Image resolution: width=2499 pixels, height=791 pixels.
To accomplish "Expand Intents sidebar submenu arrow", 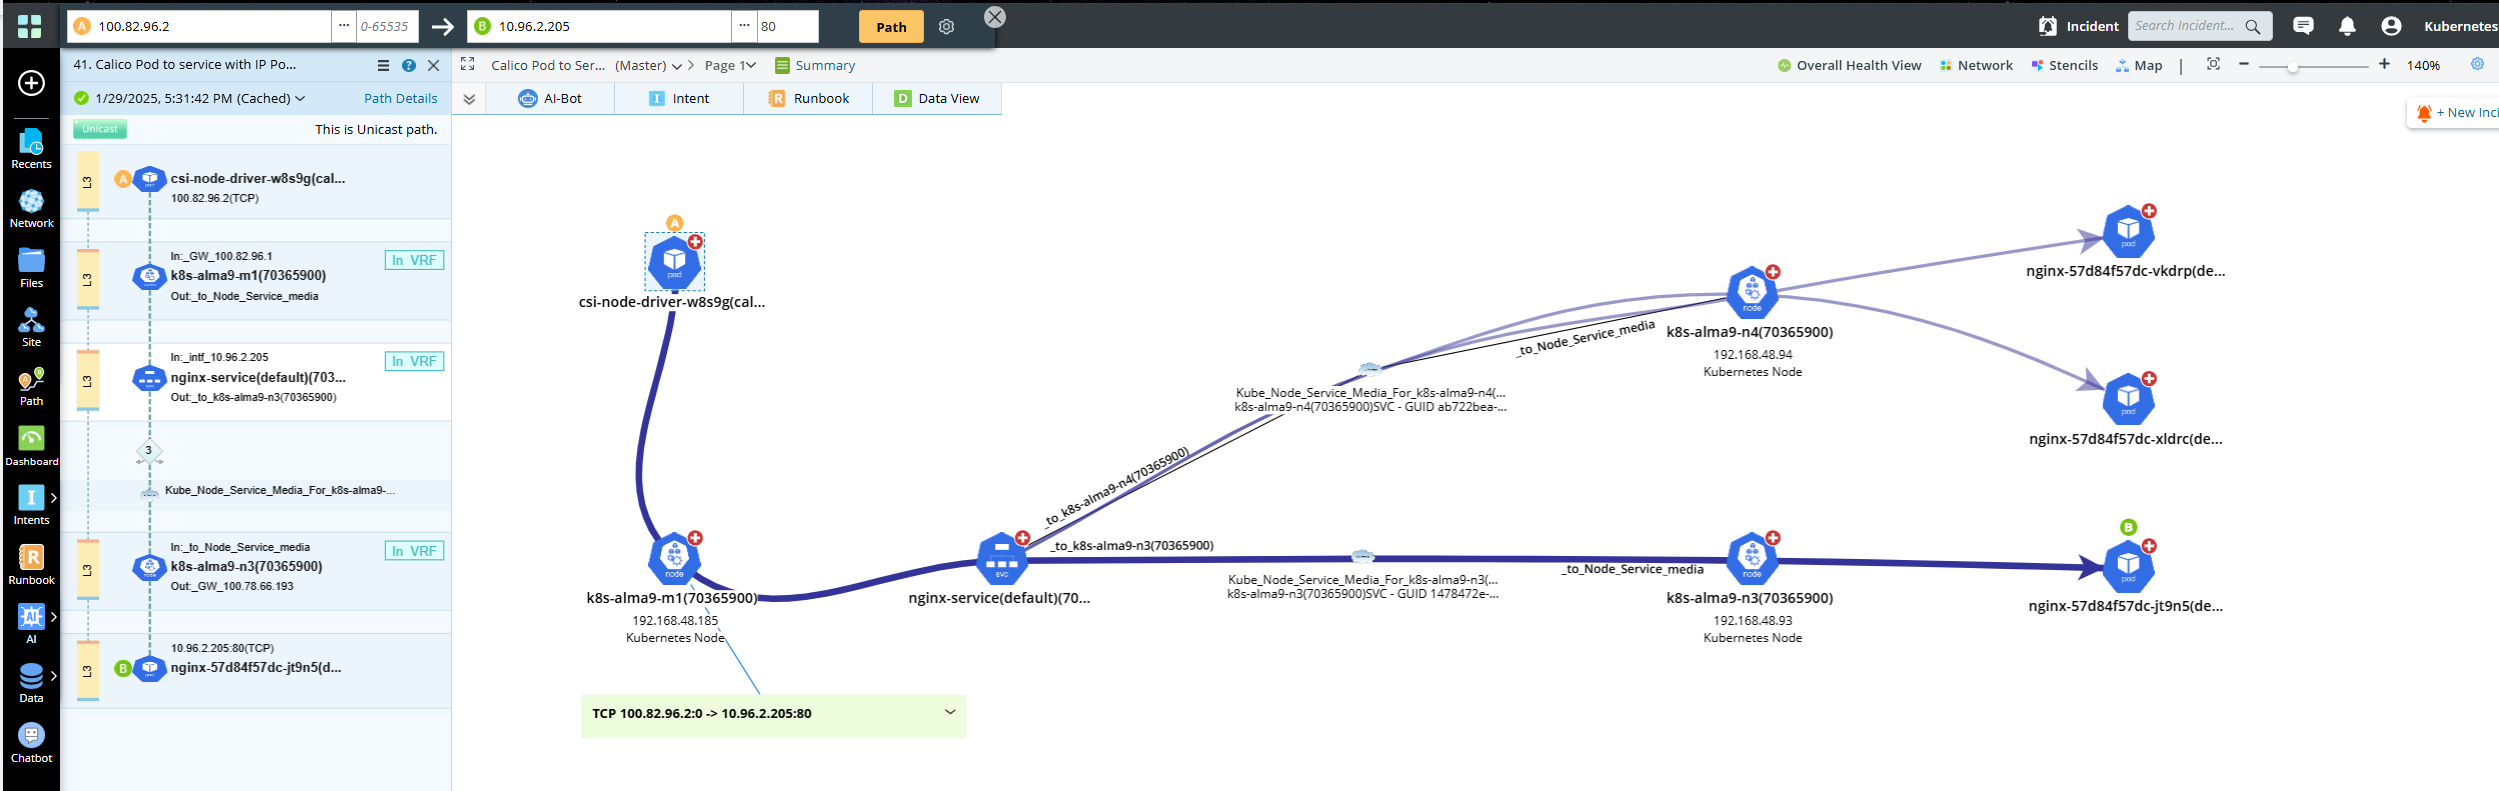I will pos(54,497).
